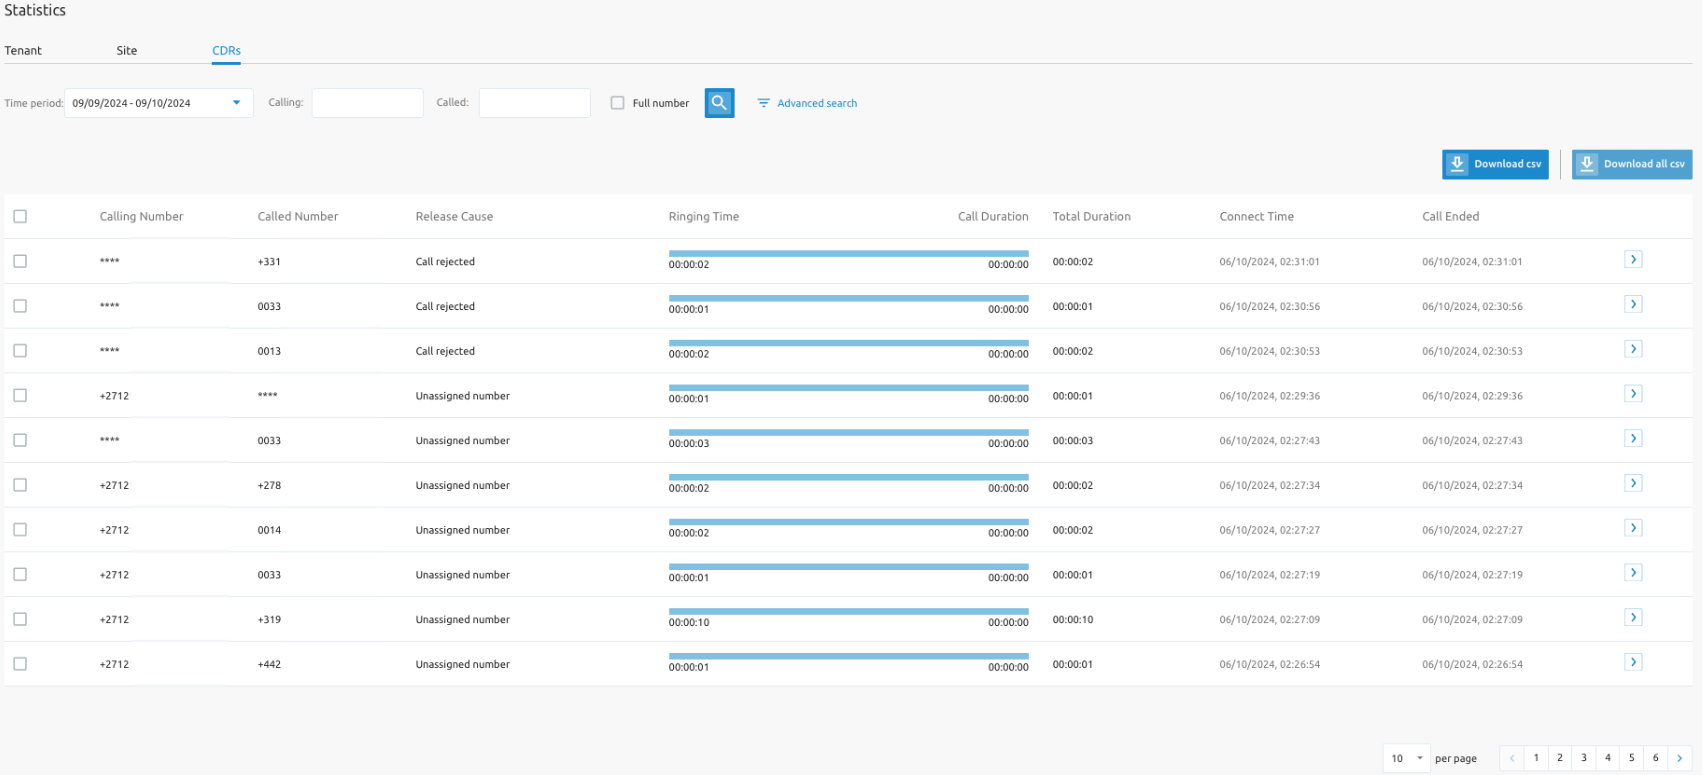
Task: Open details arrow for call ended 02:30:56
Action: coord(1633,304)
